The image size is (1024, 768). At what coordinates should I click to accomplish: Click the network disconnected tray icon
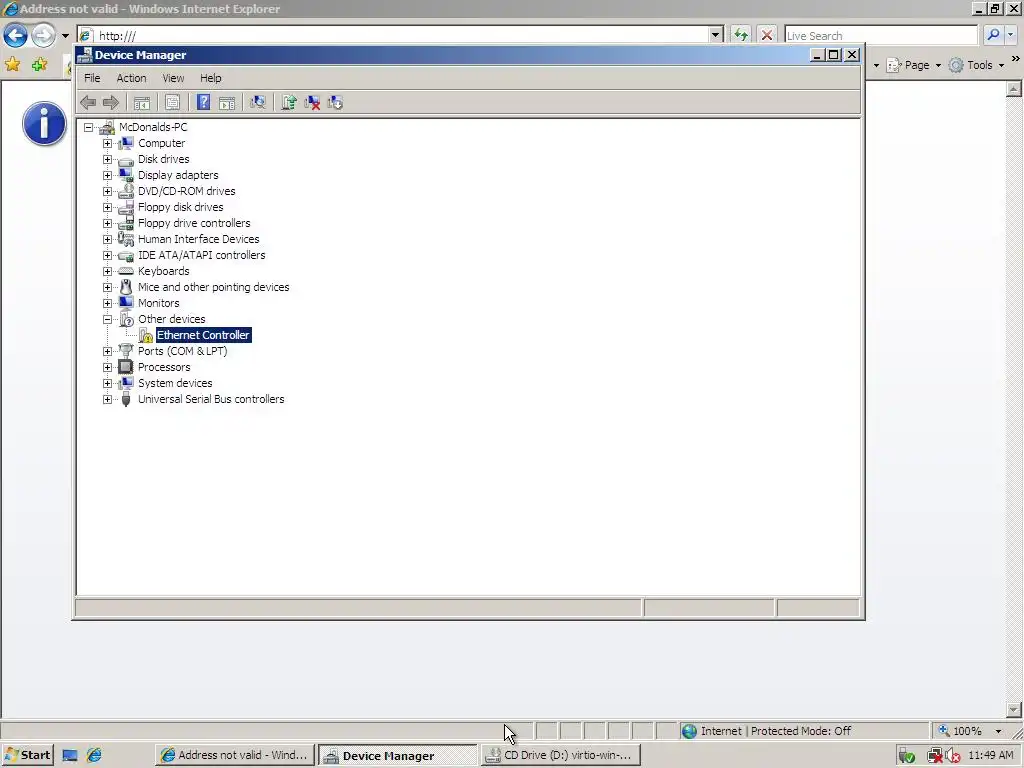tap(935, 756)
